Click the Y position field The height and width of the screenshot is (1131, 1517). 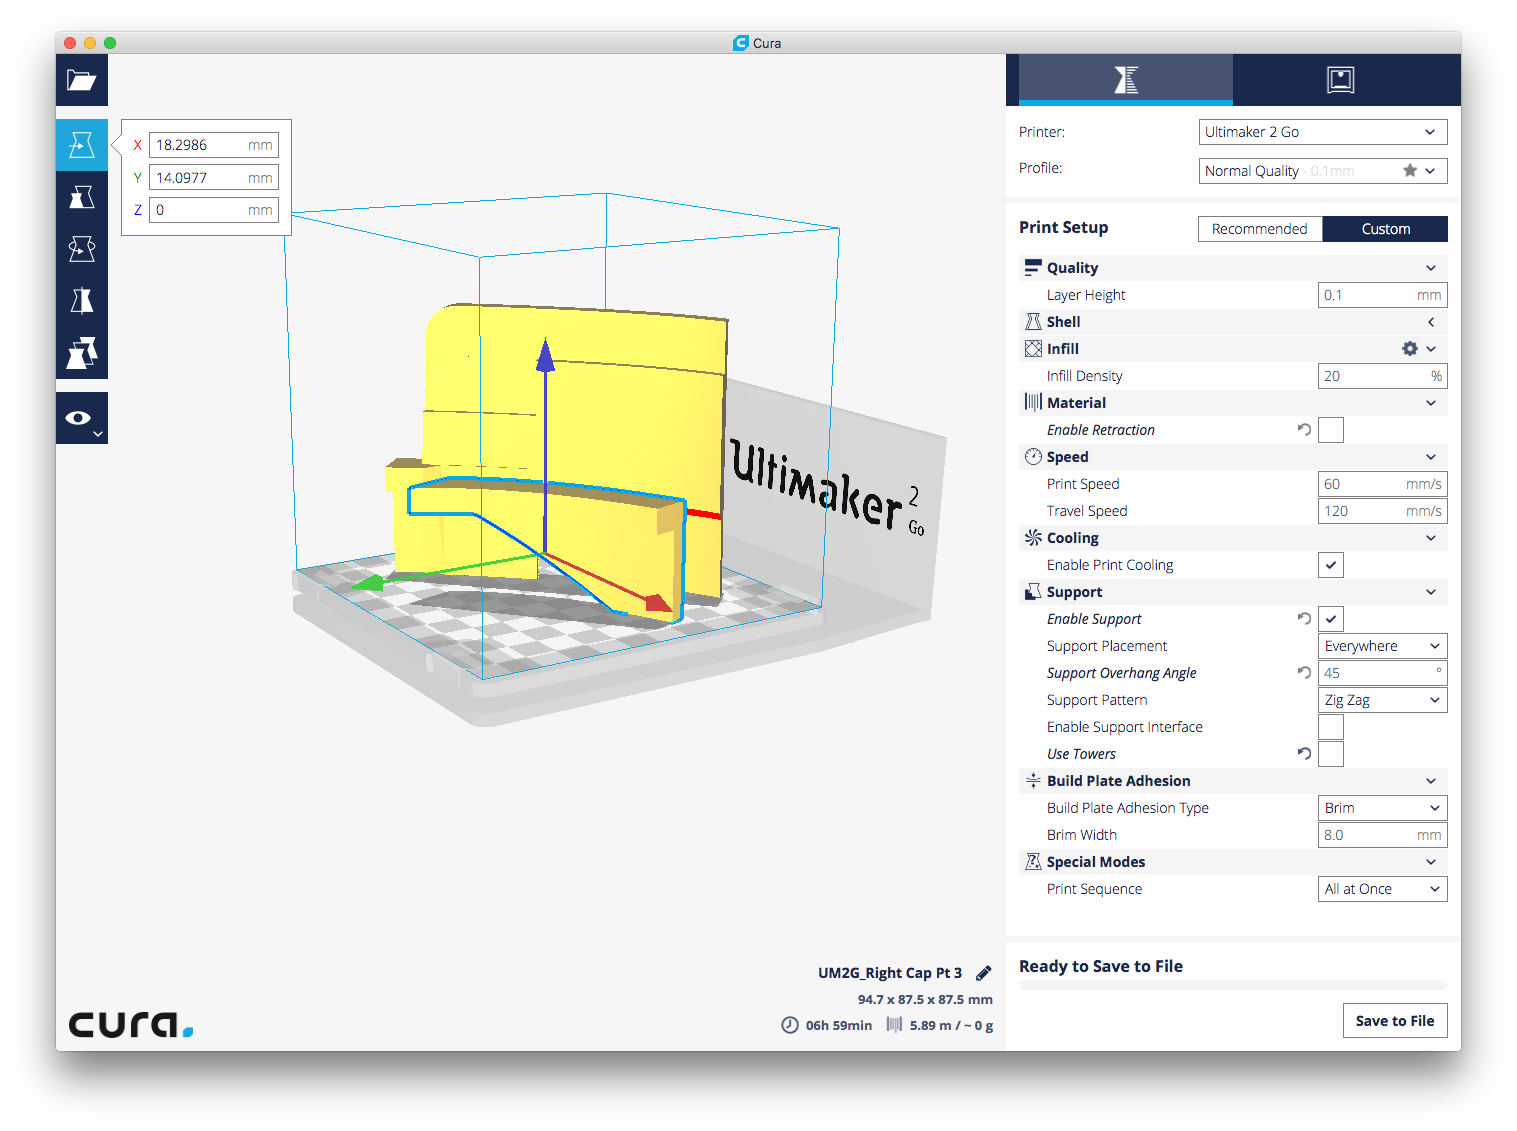(214, 178)
